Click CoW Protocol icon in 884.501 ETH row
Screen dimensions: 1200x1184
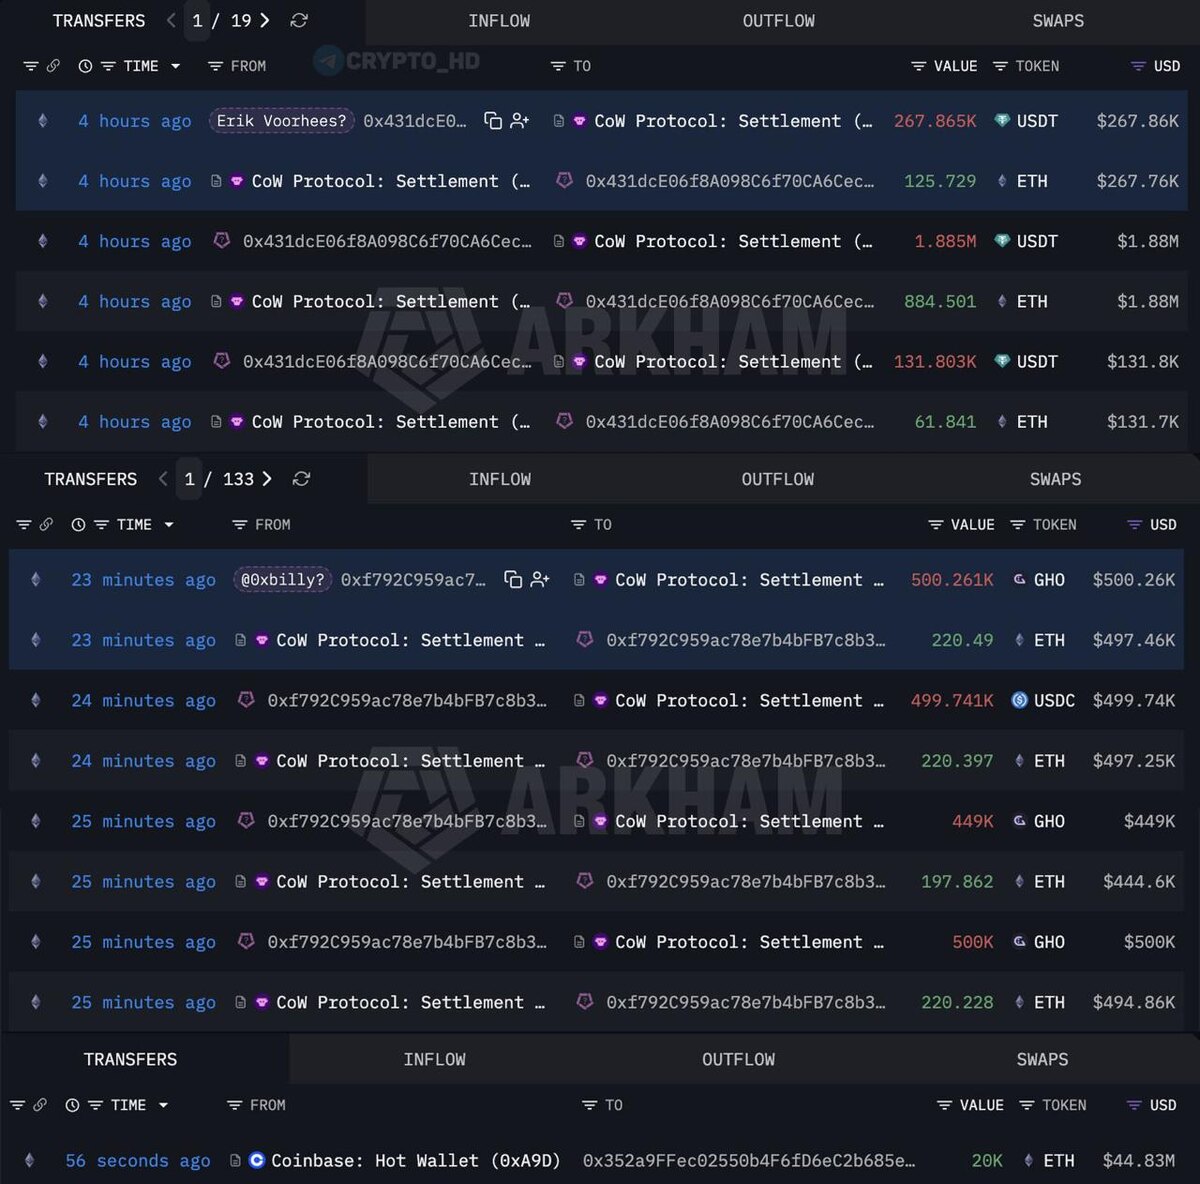[x=237, y=301]
